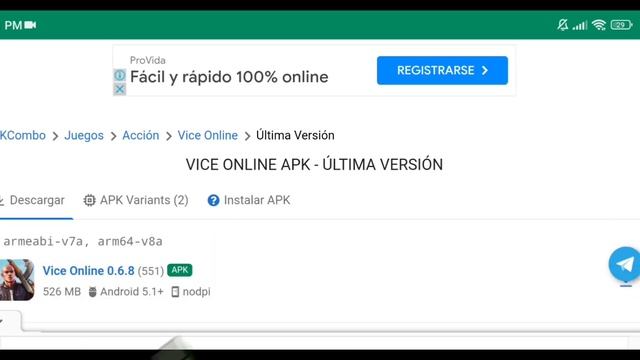Click the Android icon next to Android 5.1+
Viewport: 640px width, 360px height.
93,292
